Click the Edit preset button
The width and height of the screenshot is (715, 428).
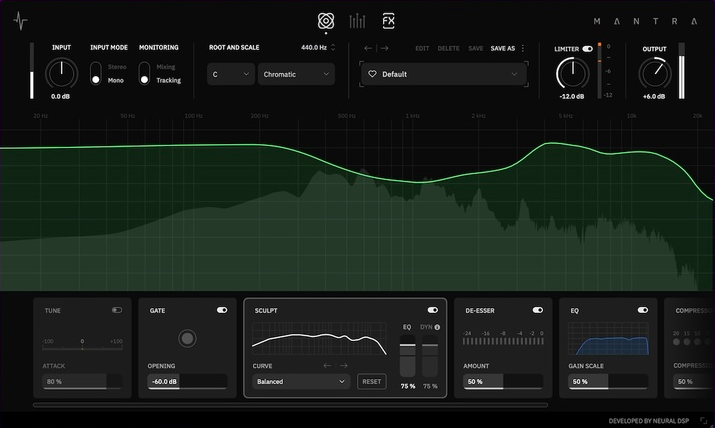(422, 48)
